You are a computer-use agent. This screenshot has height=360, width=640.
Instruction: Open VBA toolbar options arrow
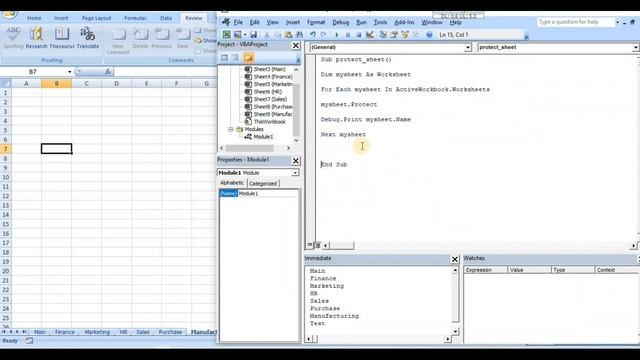point(526,37)
